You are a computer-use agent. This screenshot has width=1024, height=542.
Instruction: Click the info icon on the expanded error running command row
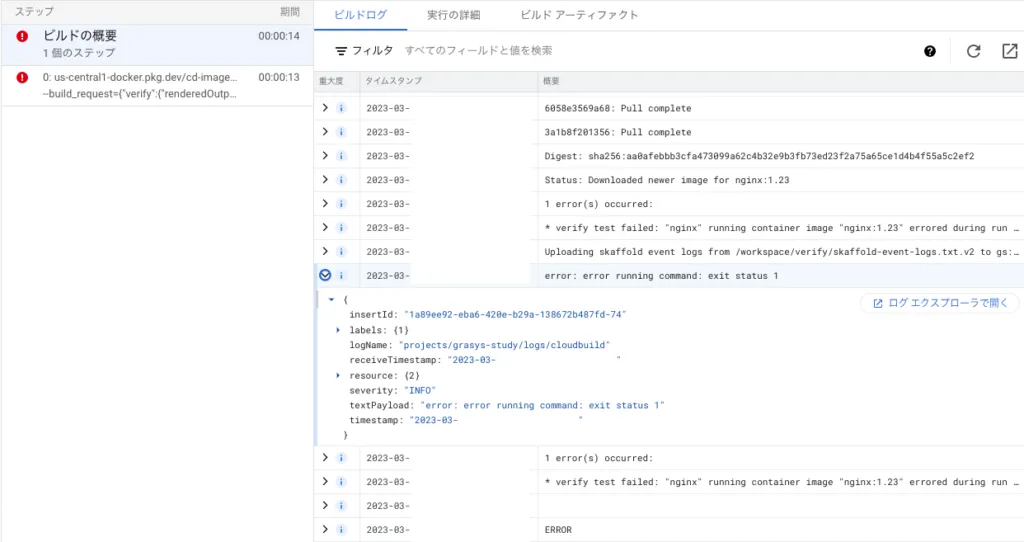(x=341, y=276)
